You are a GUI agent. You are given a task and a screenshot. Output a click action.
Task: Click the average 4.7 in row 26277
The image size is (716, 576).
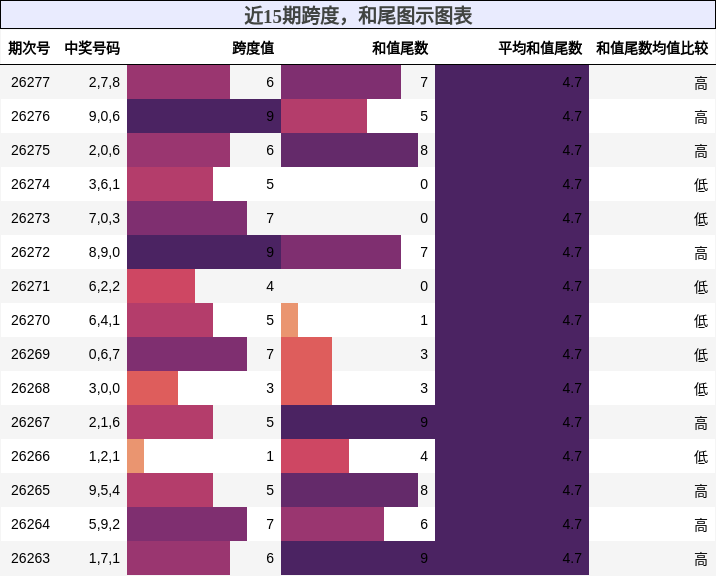point(572,82)
